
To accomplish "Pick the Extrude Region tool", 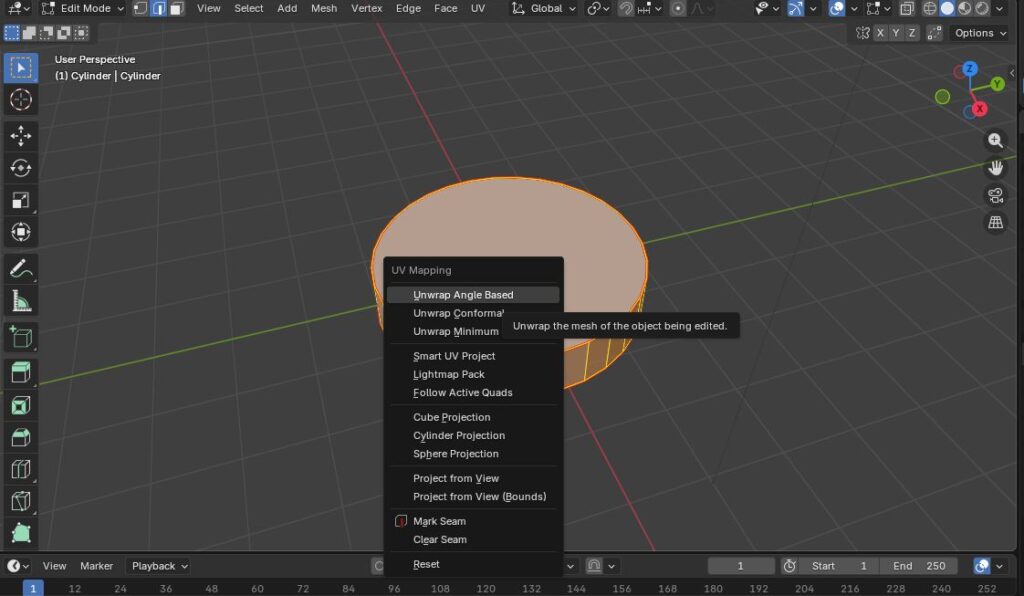I will 21,373.
